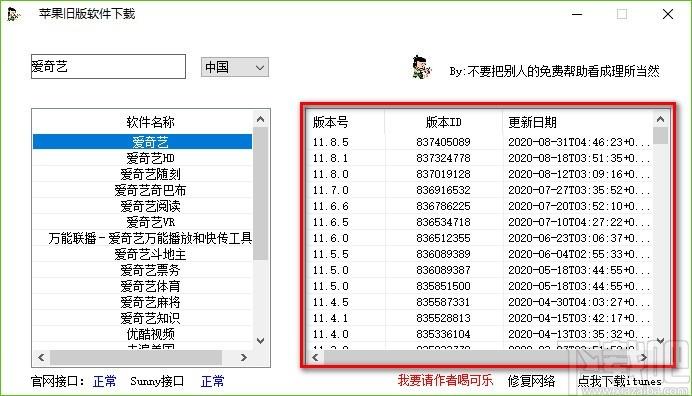Select version 11.8.0 row
The width and height of the screenshot is (692, 396).
pos(479,174)
